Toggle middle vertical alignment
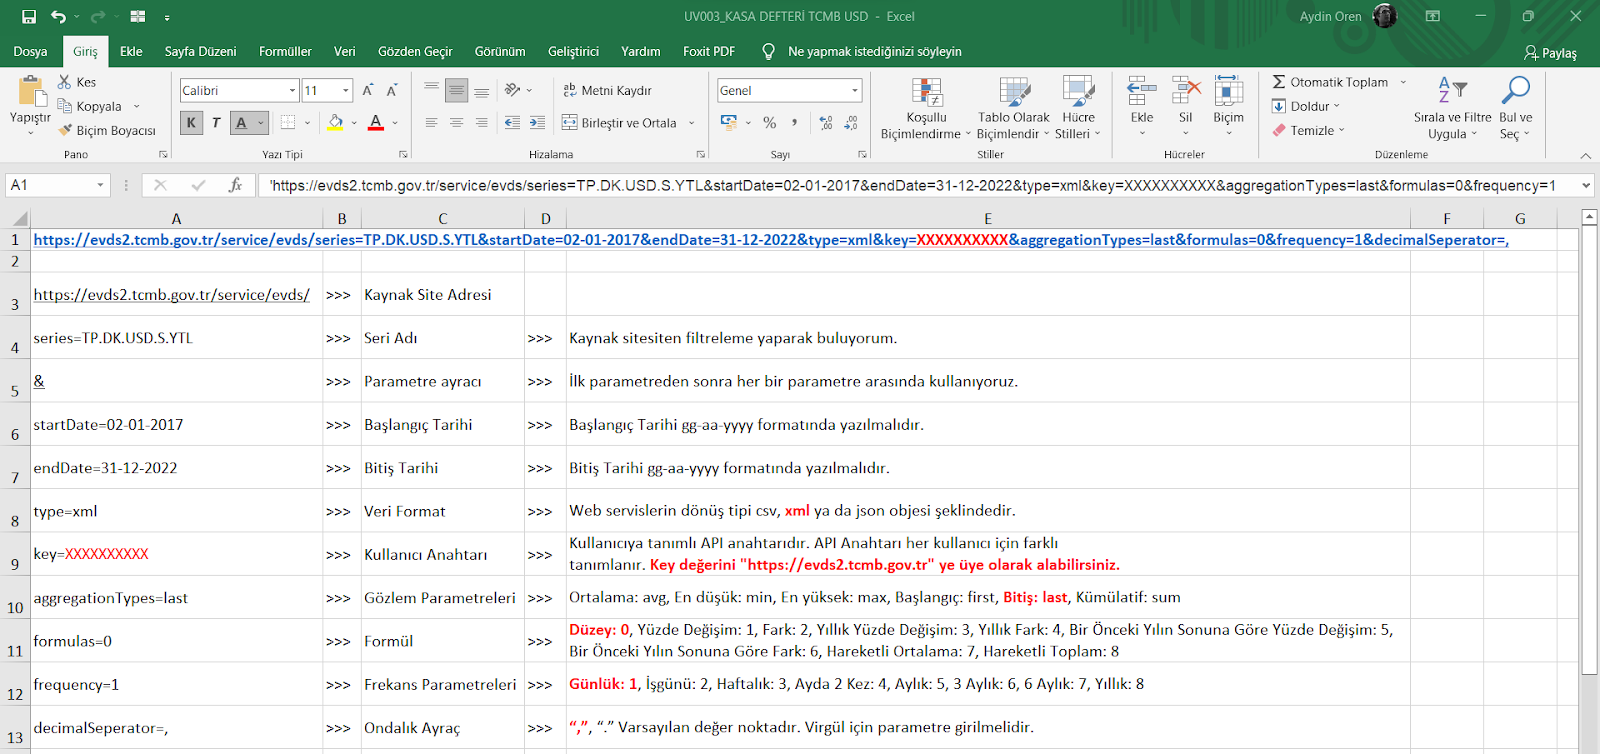This screenshot has height=754, width=1600. [456, 90]
